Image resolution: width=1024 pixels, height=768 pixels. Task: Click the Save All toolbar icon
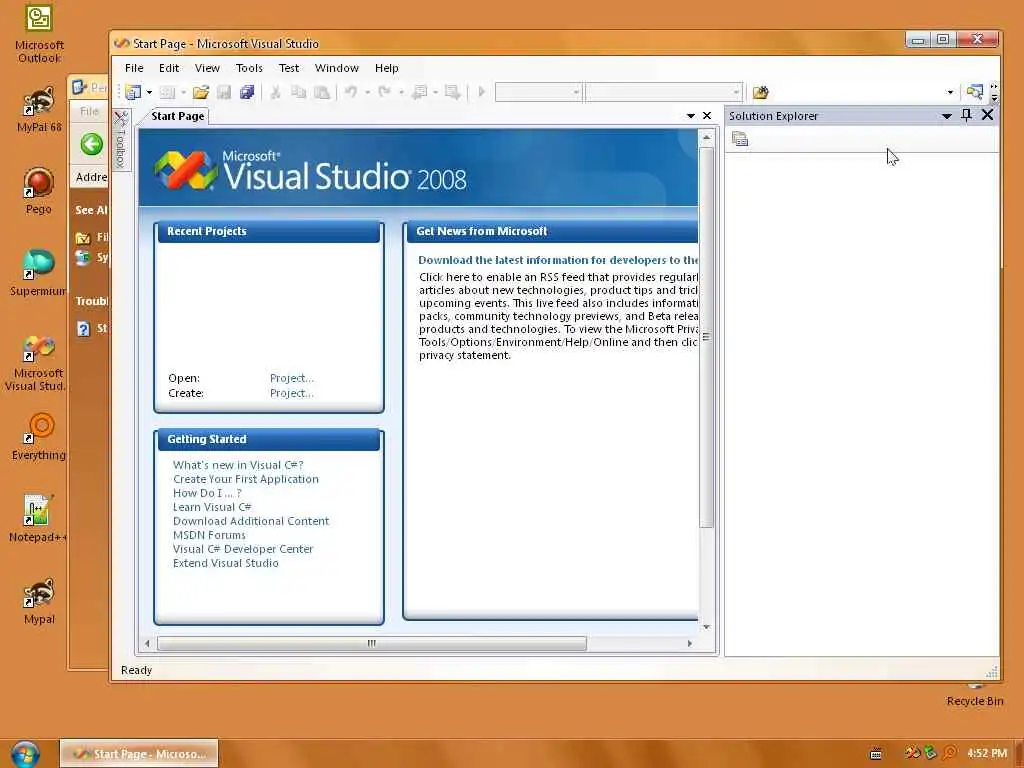247,92
